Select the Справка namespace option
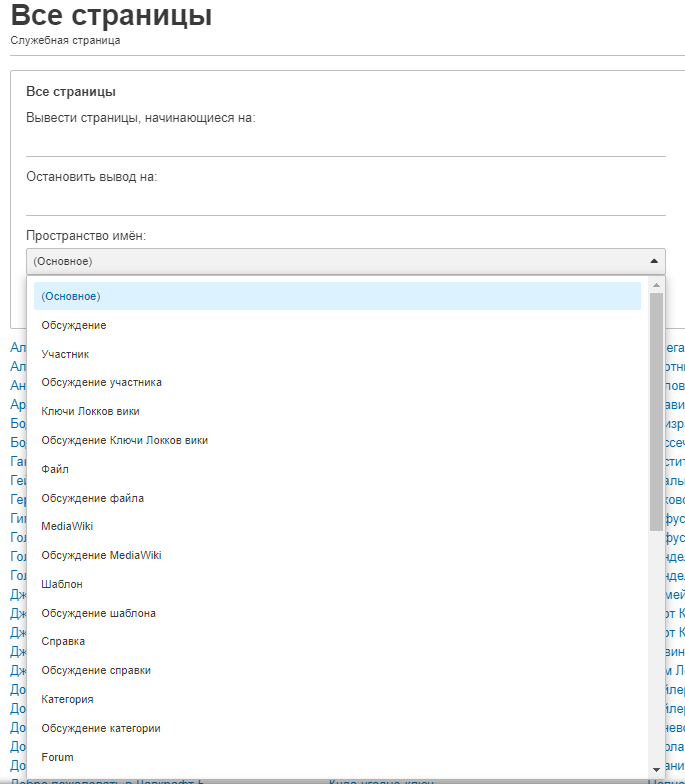The image size is (685, 784). click(x=337, y=642)
